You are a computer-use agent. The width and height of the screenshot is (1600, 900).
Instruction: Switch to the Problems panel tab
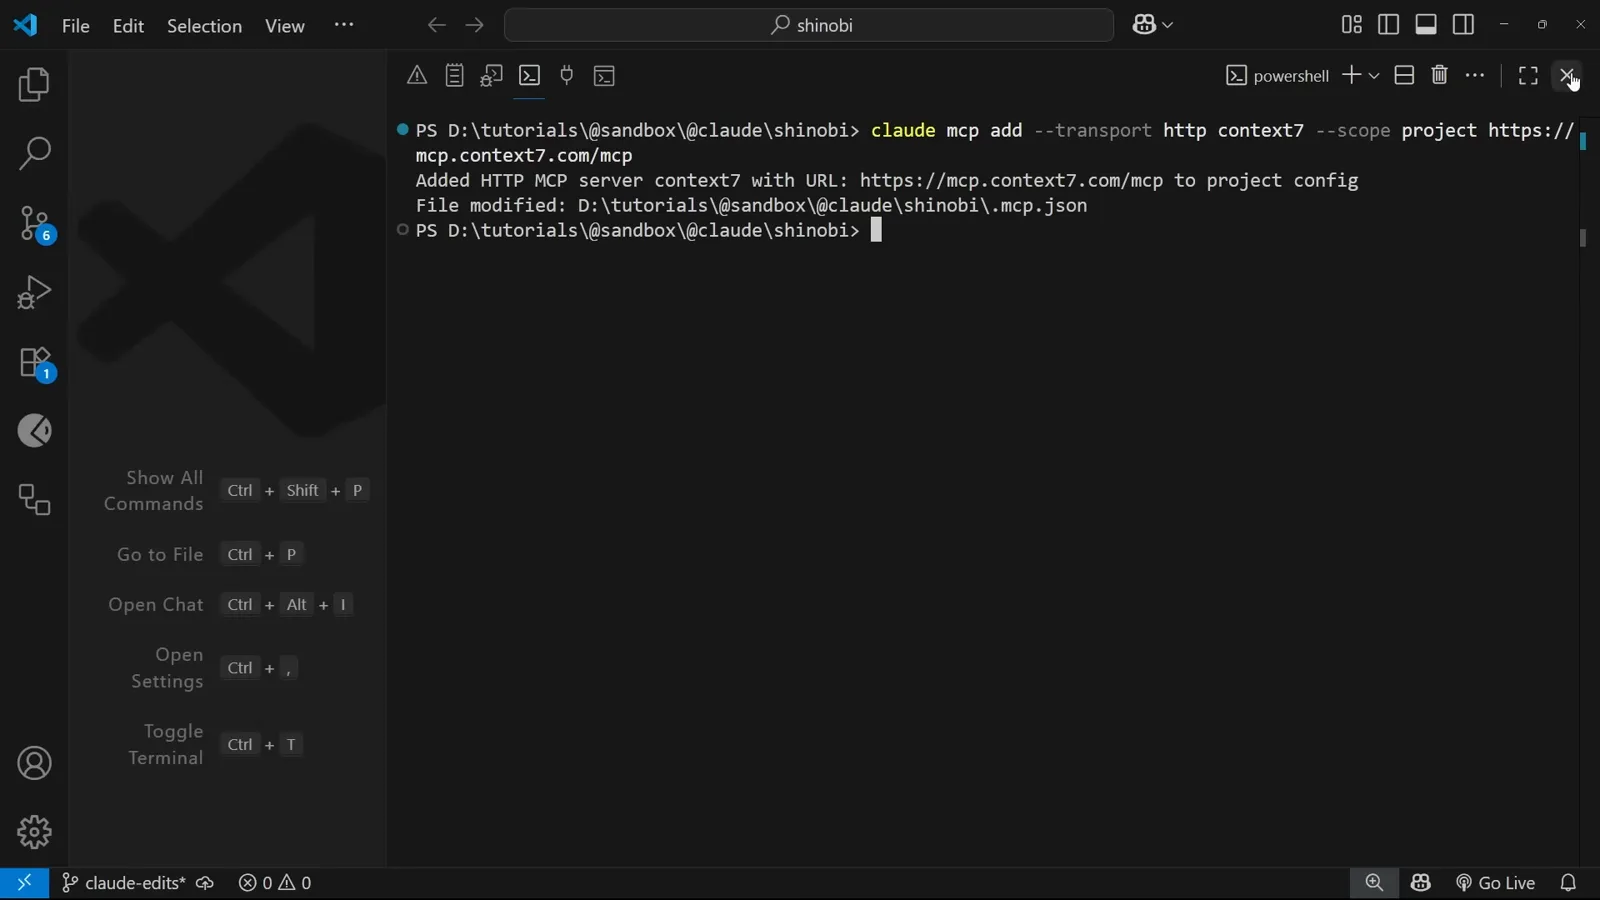pyautogui.click(x=417, y=75)
